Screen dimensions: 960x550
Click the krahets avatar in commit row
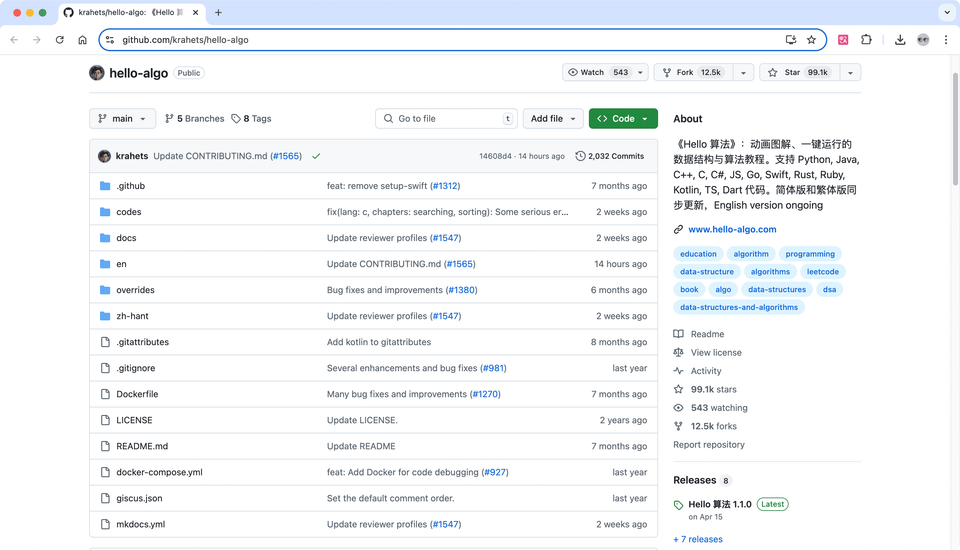(x=104, y=156)
